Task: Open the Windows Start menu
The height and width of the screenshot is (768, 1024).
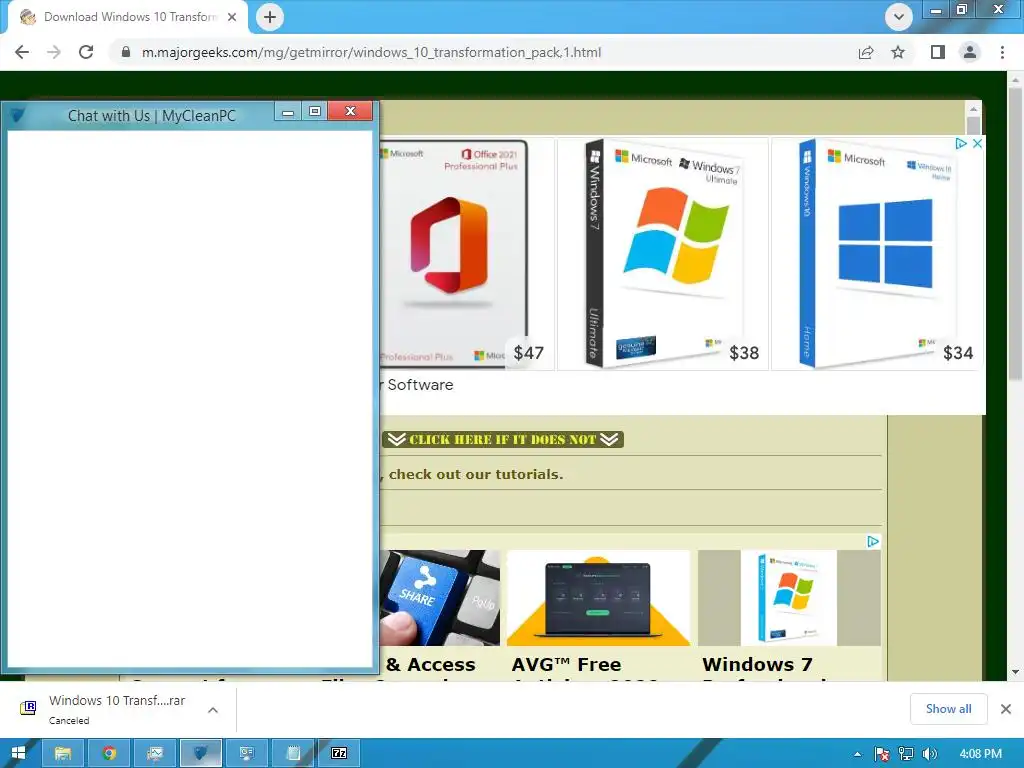Action: 18,753
